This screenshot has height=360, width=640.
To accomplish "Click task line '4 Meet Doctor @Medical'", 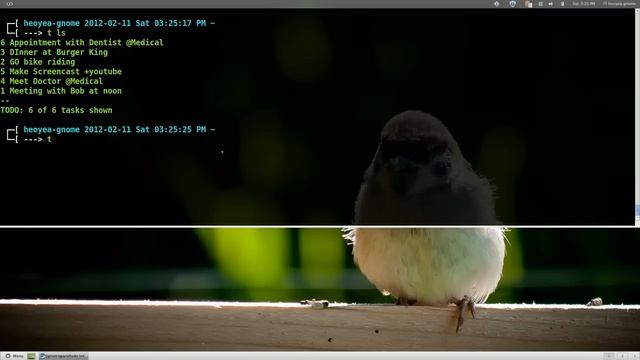I will tap(51, 81).
